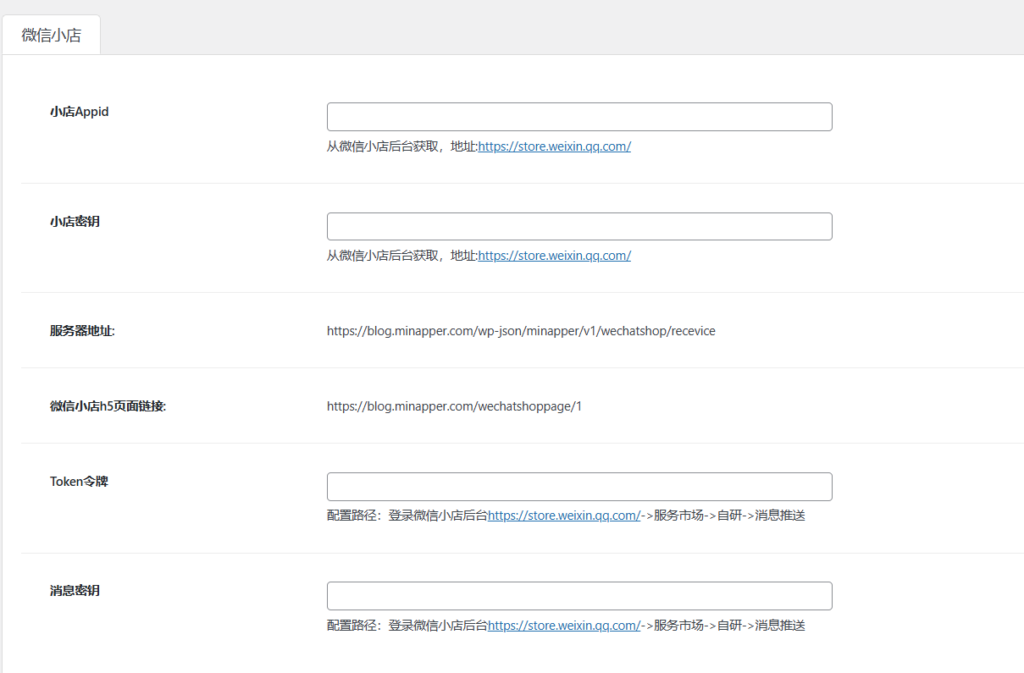Screen dimensions: 1024x673
Task: Open store.weixin.qq.com link under Token令牌
Action: pyautogui.click(x=564, y=516)
